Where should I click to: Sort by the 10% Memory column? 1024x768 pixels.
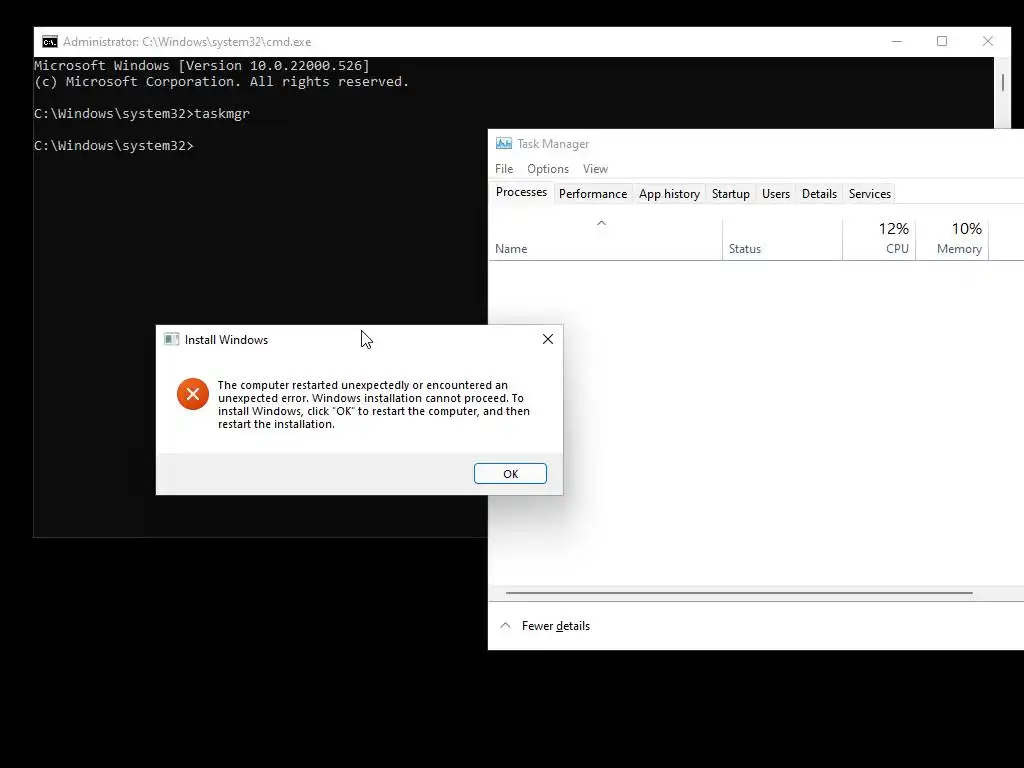tap(952, 240)
